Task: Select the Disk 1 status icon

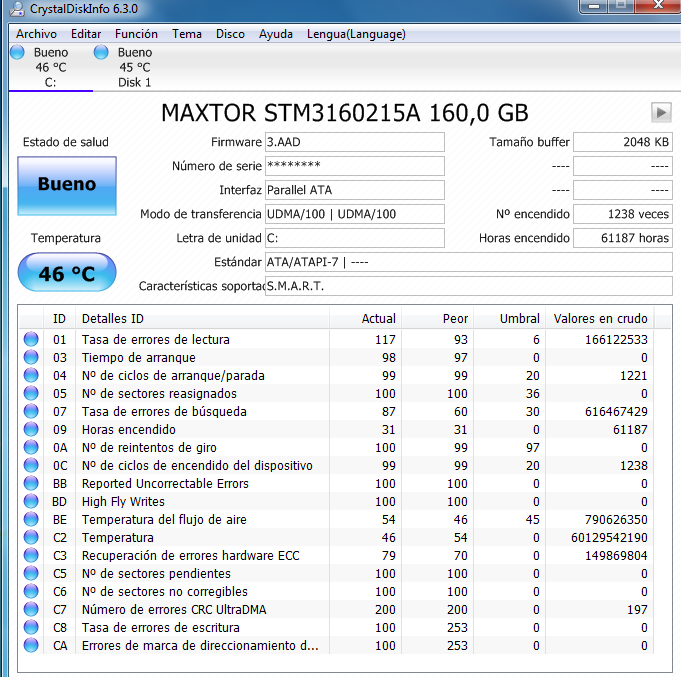Action: coord(101,52)
